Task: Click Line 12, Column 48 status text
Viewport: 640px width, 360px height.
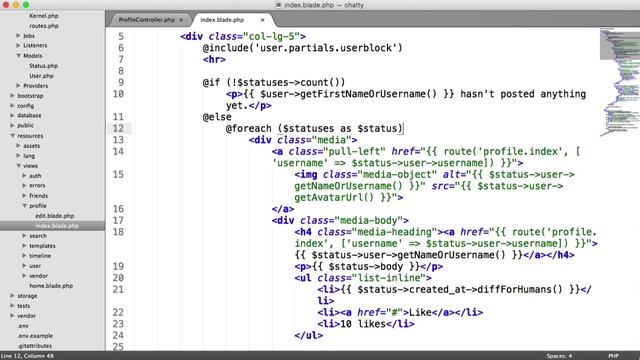Action: pos(27,356)
